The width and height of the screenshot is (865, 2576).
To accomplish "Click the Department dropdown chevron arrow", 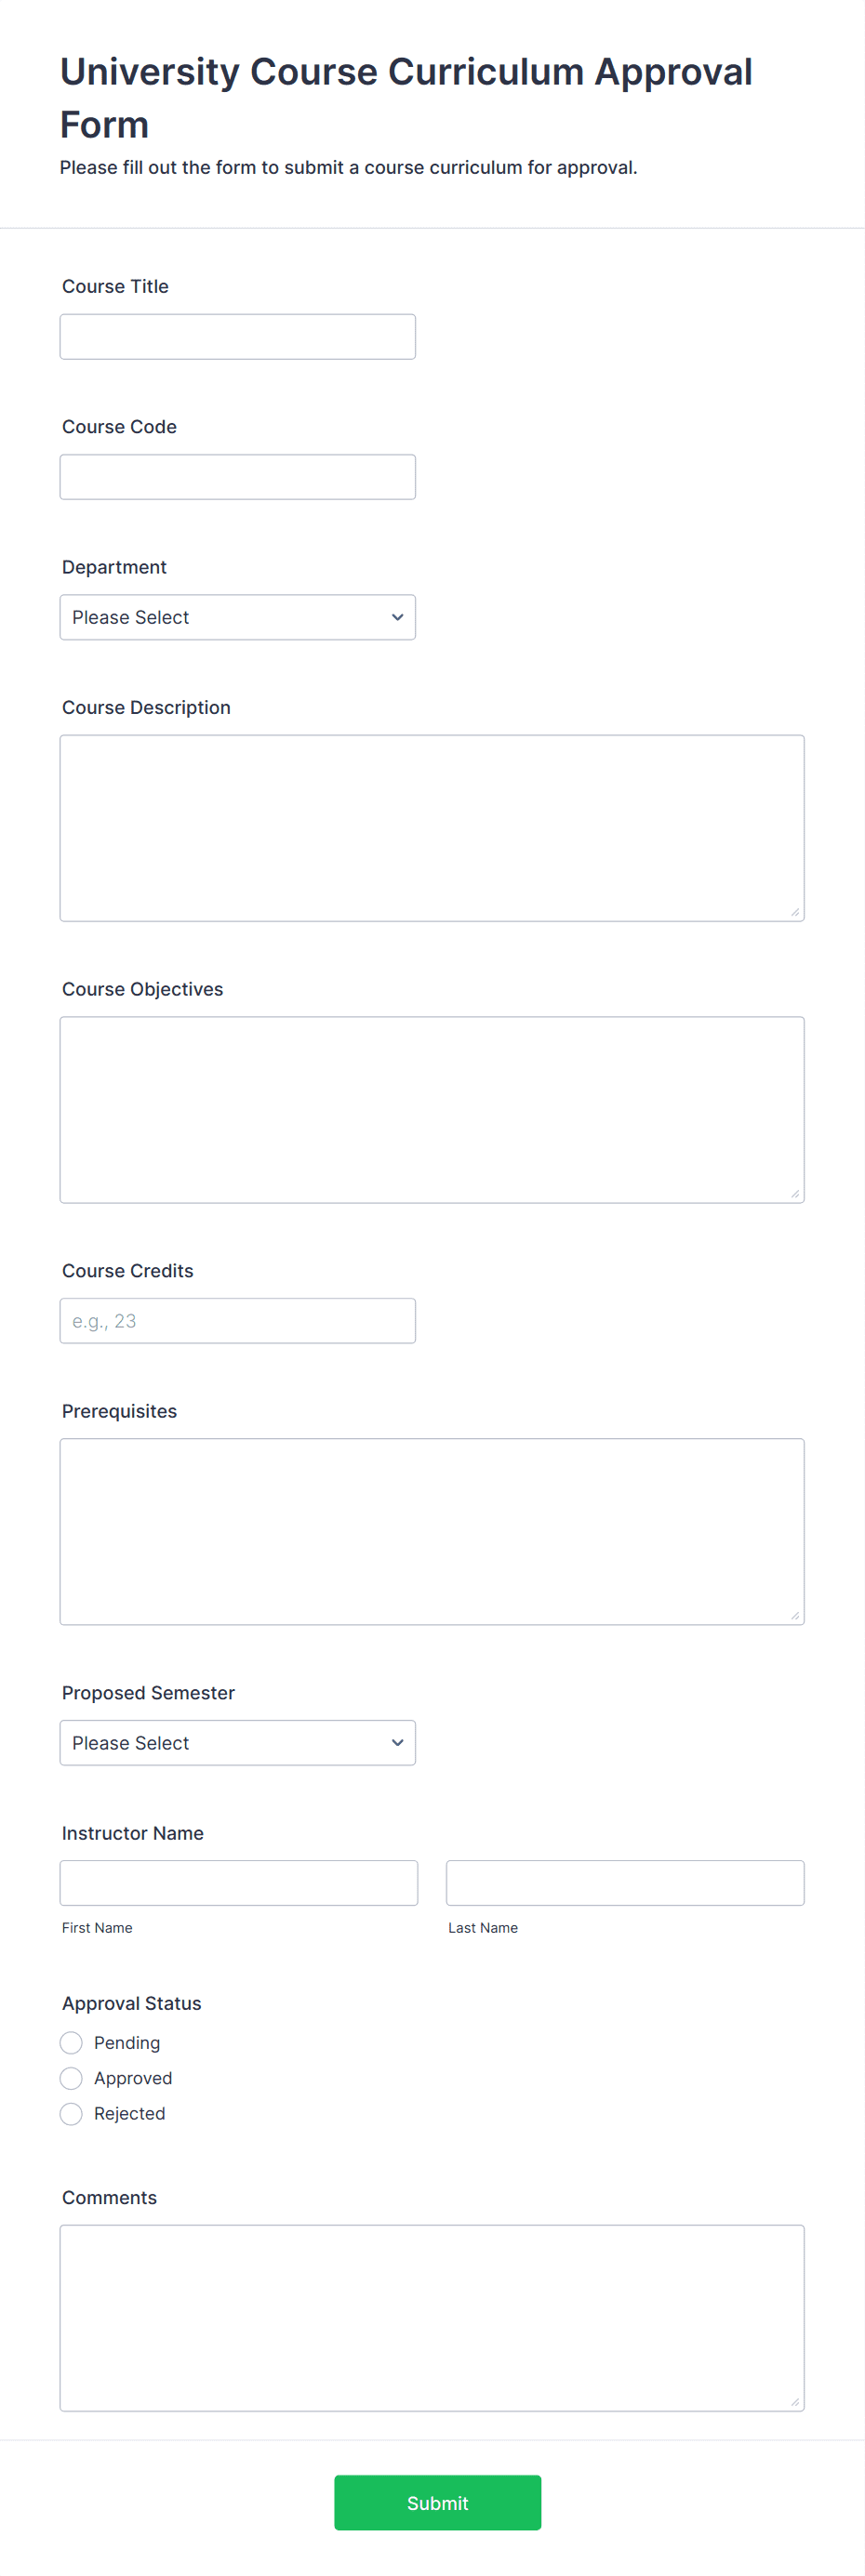I will (397, 617).
